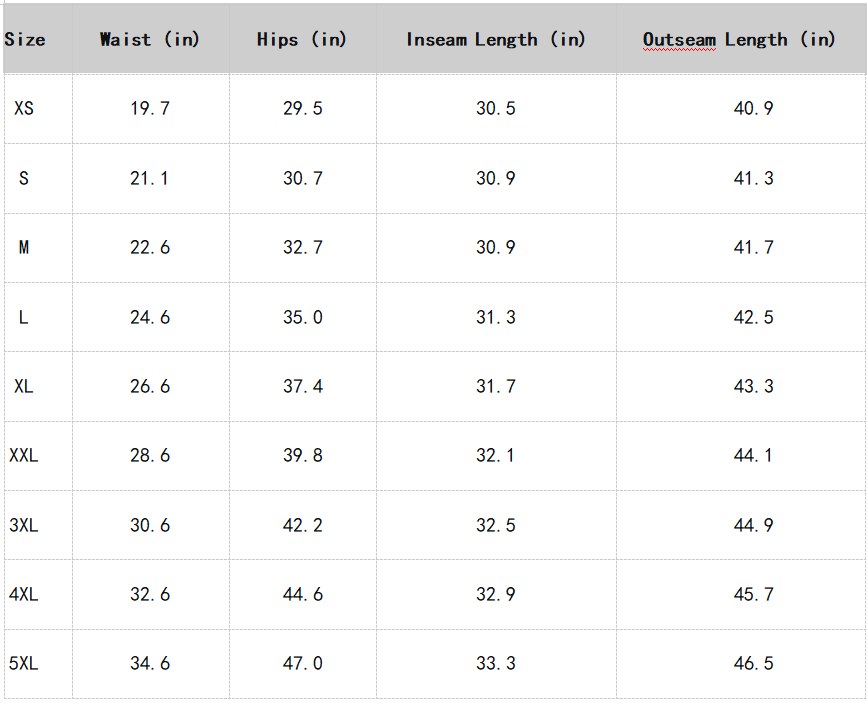Select inseam value 31.7
Screen dimensions: 867x712
click(496, 386)
